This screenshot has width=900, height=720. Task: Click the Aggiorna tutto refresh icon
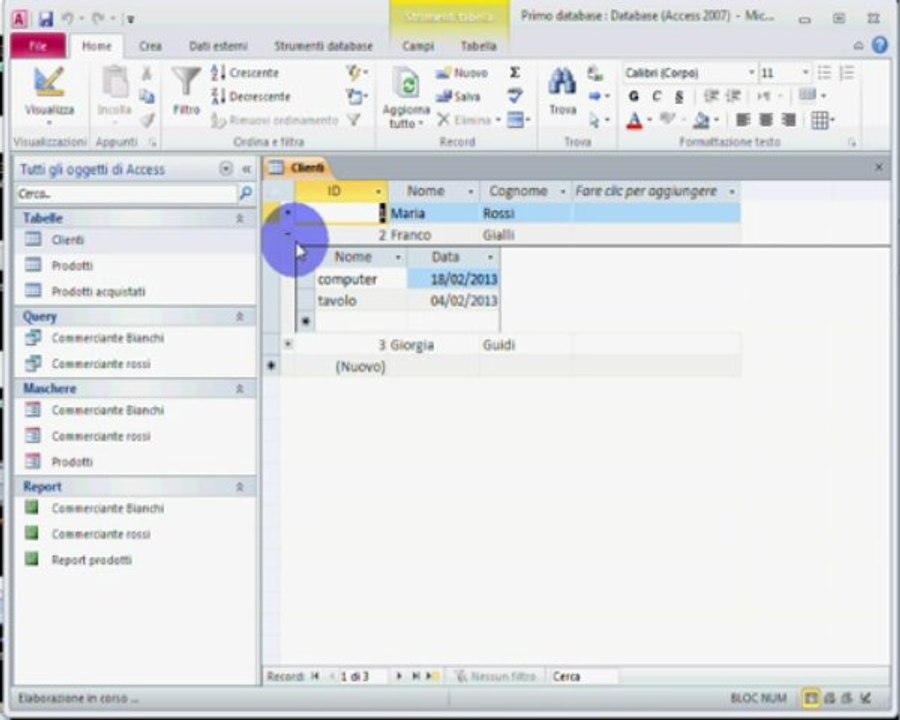407,85
